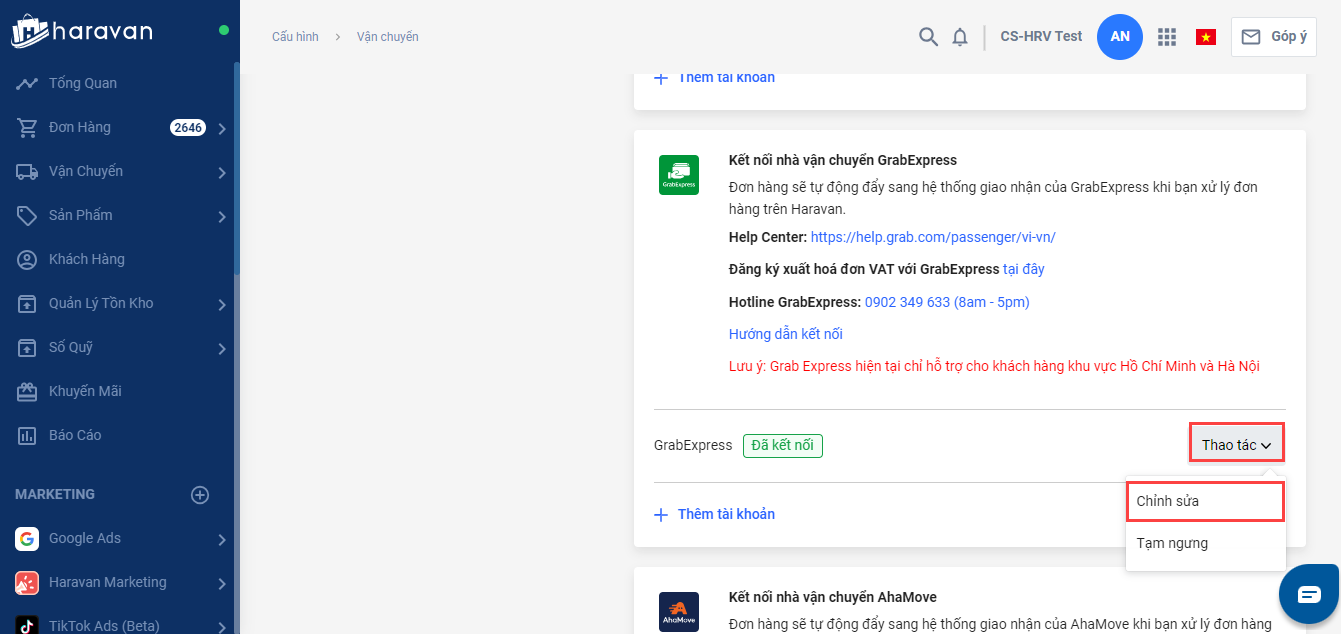Select Chỉnh sửa from the menu

click(1204, 501)
